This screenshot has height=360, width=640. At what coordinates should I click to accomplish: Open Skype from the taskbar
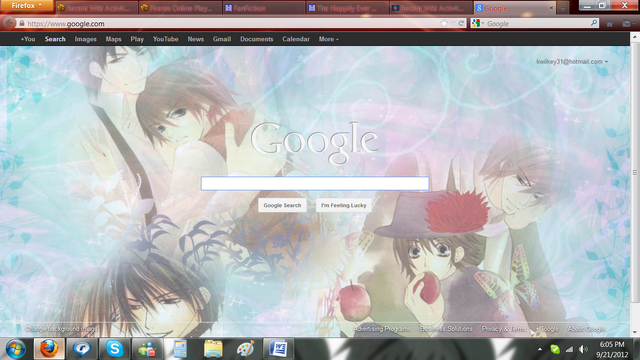(115, 349)
